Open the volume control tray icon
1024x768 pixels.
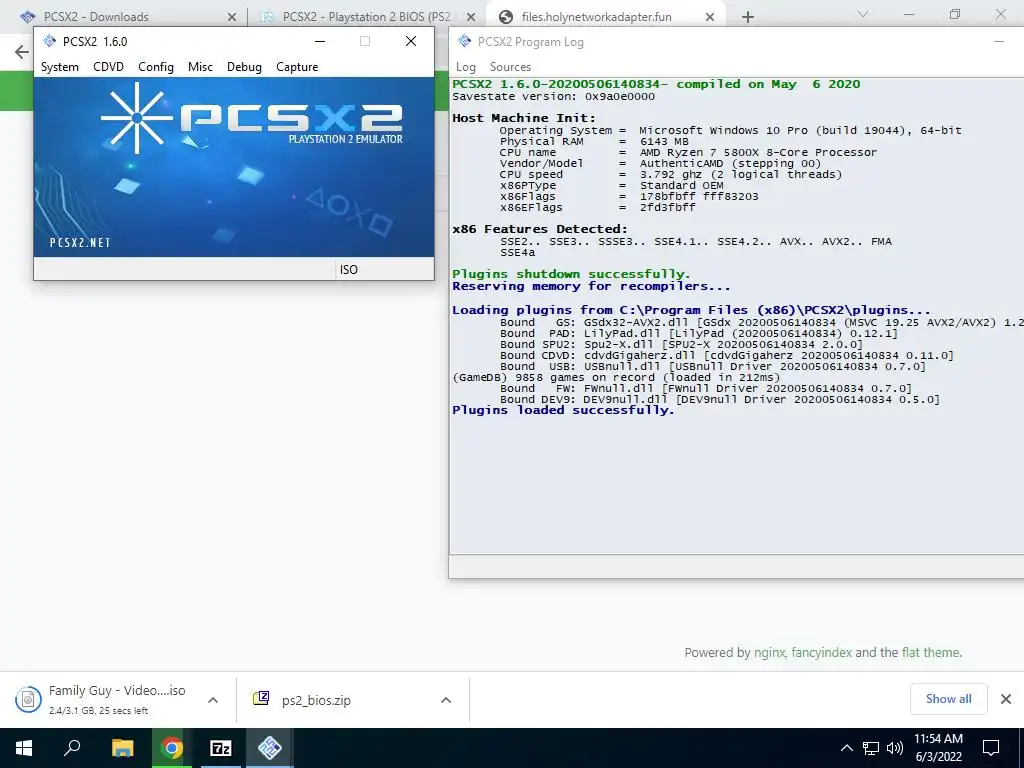click(895, 748)
